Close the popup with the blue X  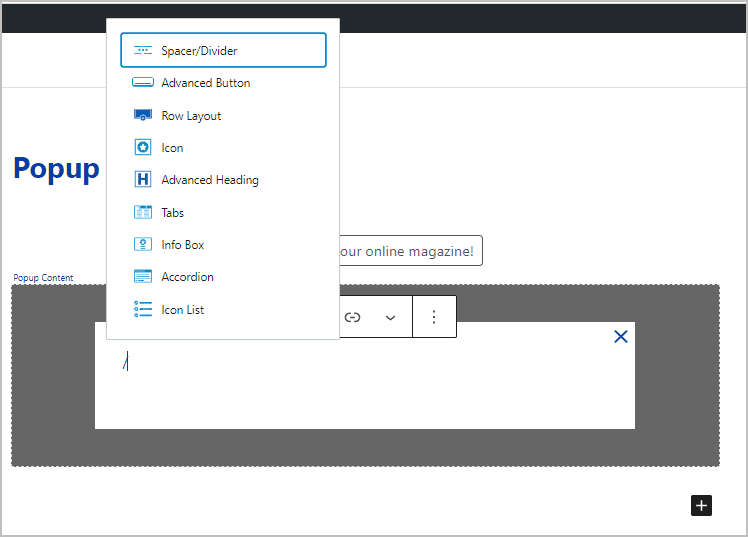coord(621,337)
